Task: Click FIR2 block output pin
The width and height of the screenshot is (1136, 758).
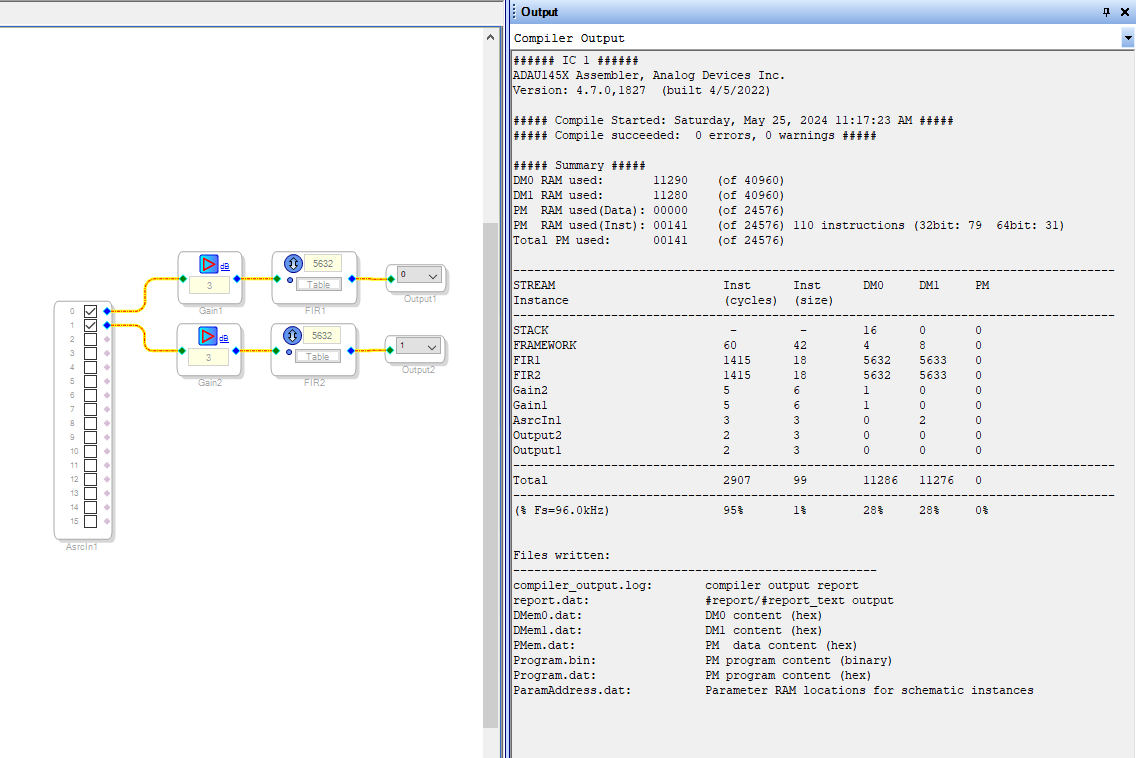Action: (351, 351)
